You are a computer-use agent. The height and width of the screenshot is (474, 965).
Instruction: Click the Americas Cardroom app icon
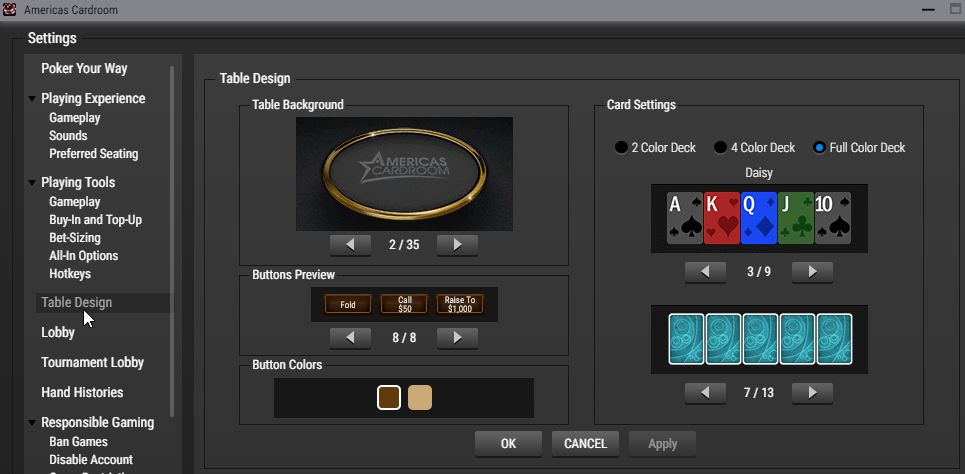(x=9, y=10)
